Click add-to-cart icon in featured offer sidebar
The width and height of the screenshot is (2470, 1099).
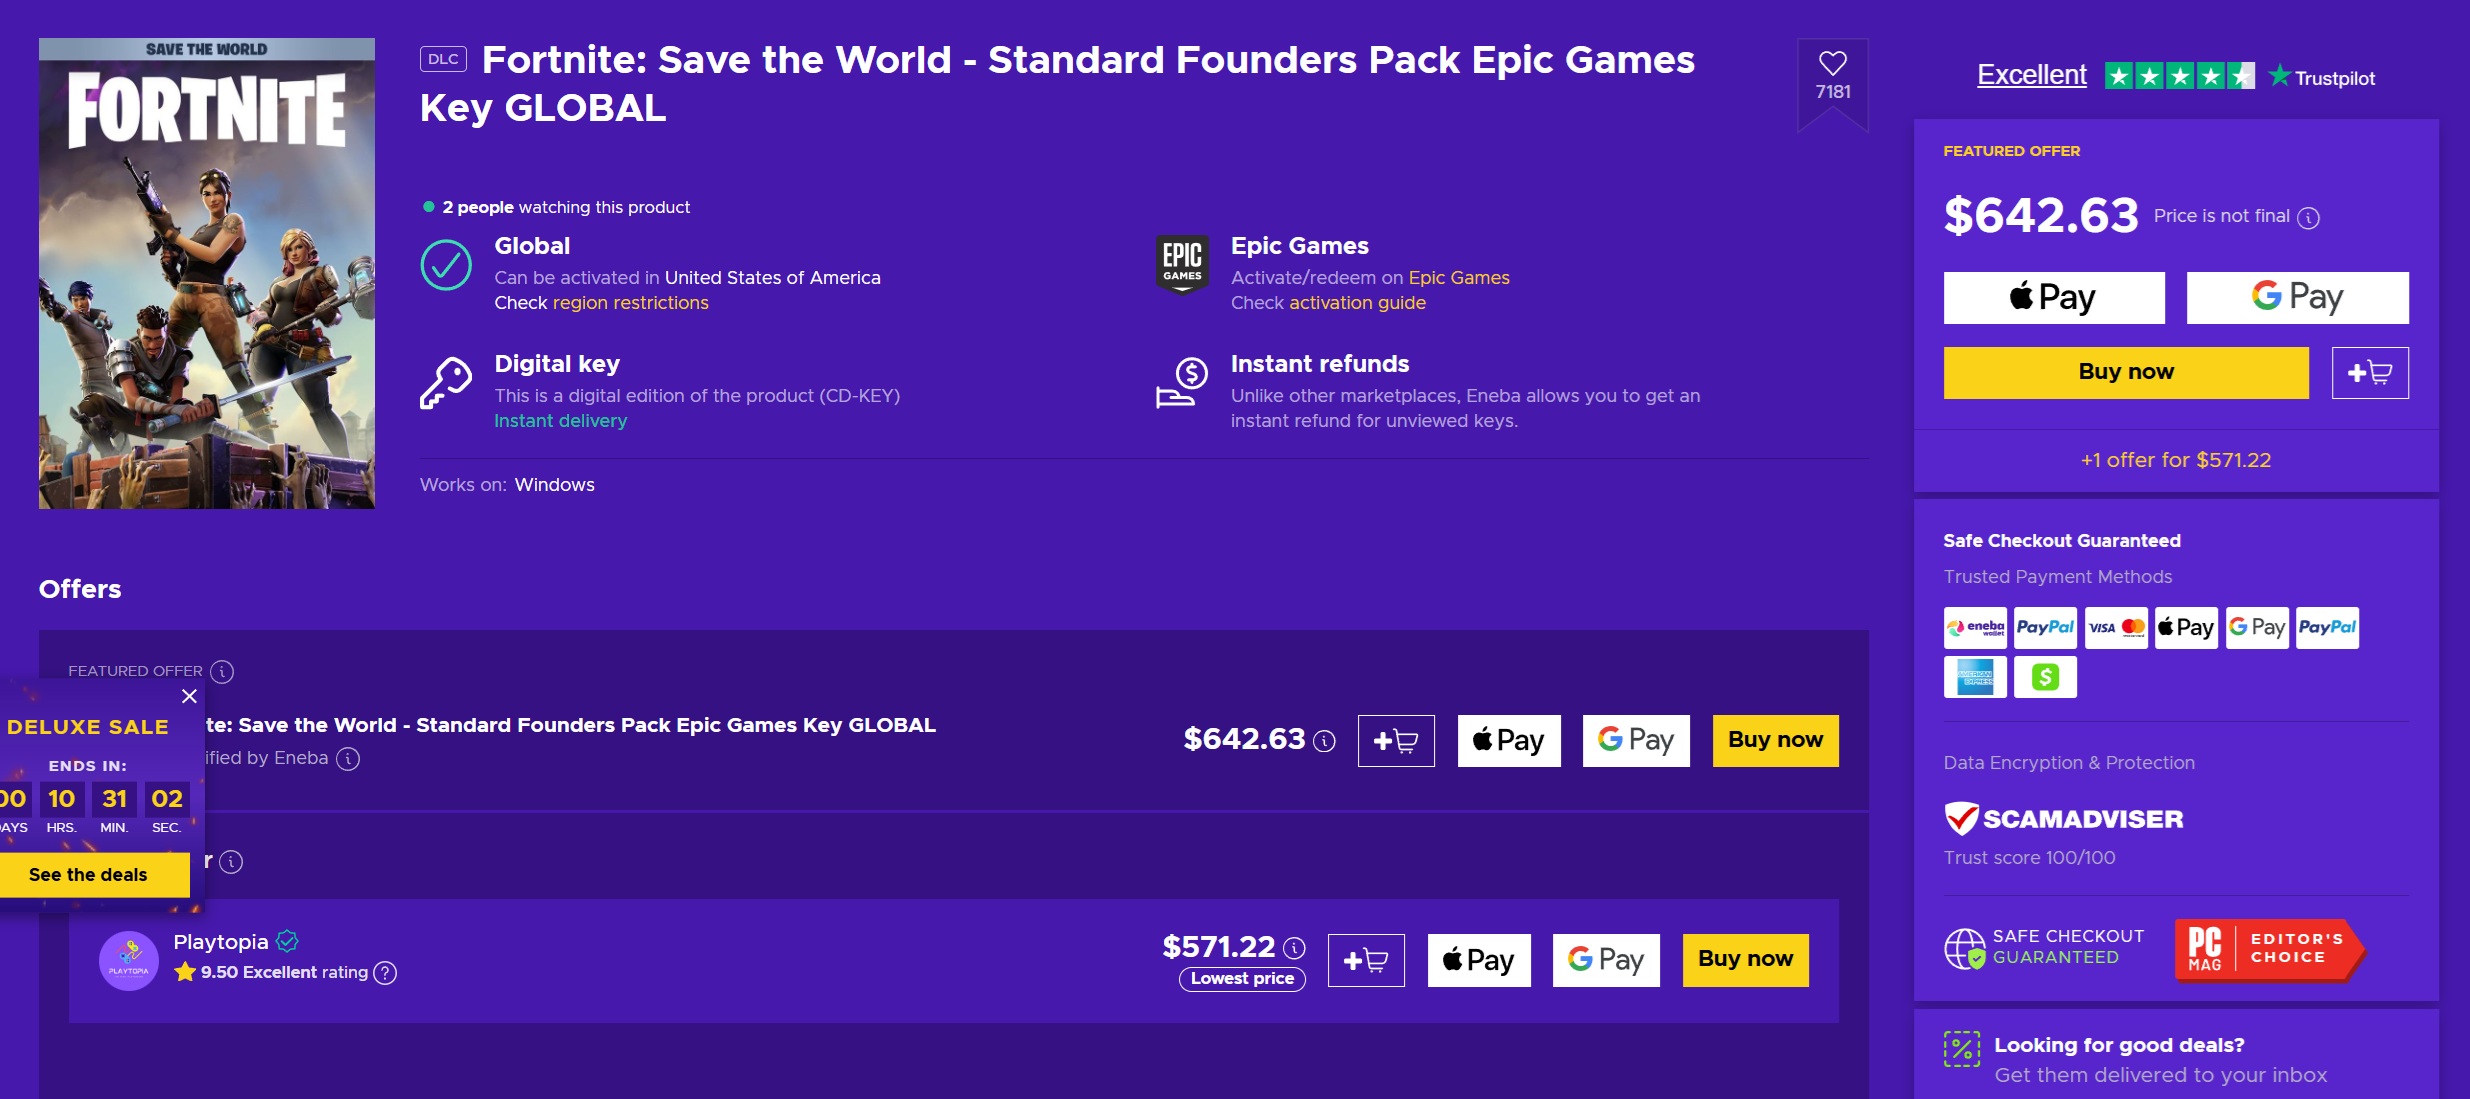tap(2369, 373)
